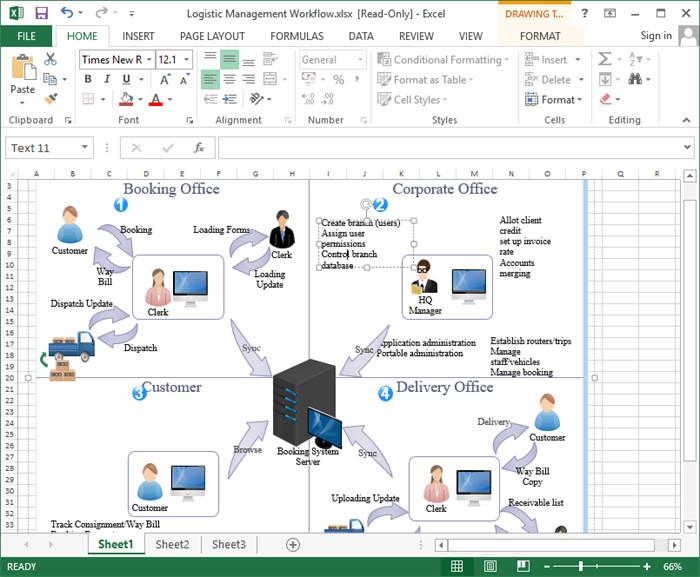The height and width of the screenshot is (577, 700).
Task: Open the PAGE LAYOUT ribbon tab
Action: [x=212, y=36]
